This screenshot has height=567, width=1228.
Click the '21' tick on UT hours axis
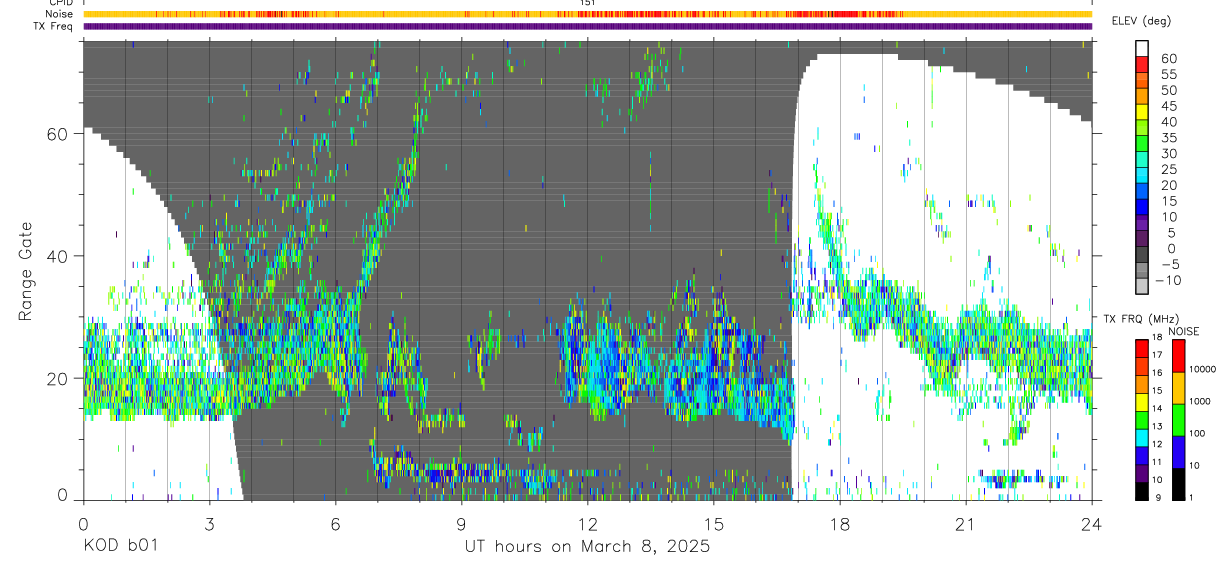[965, 523]
